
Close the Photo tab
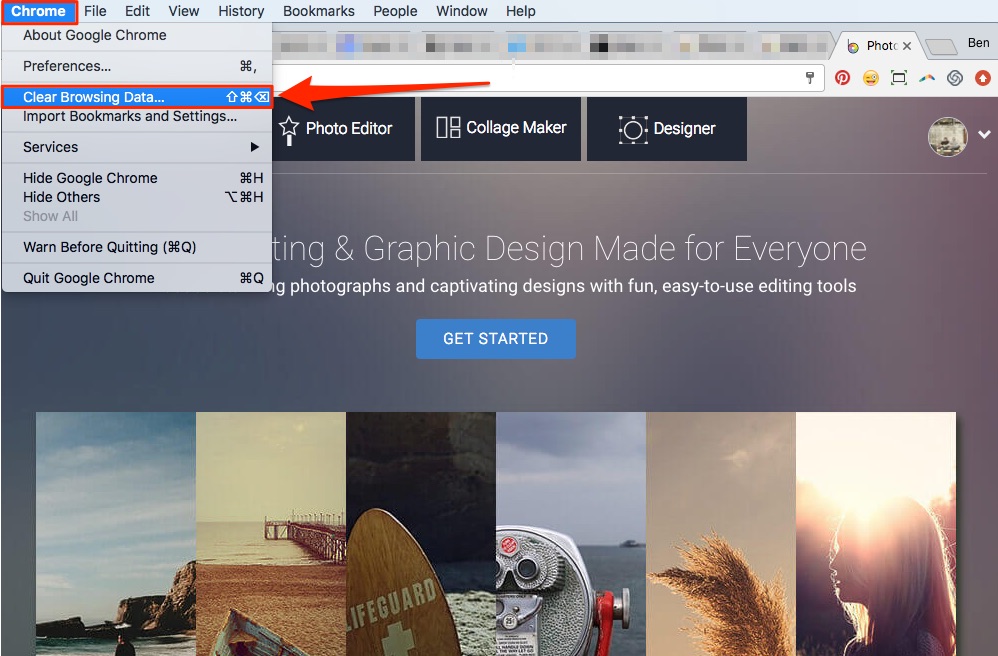[907, 46]
